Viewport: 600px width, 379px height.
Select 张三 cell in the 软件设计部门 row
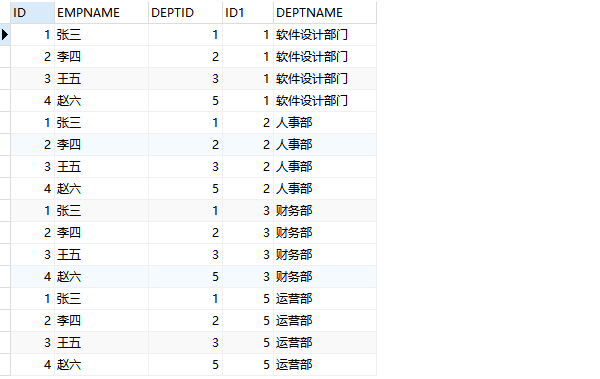point(101,35)
